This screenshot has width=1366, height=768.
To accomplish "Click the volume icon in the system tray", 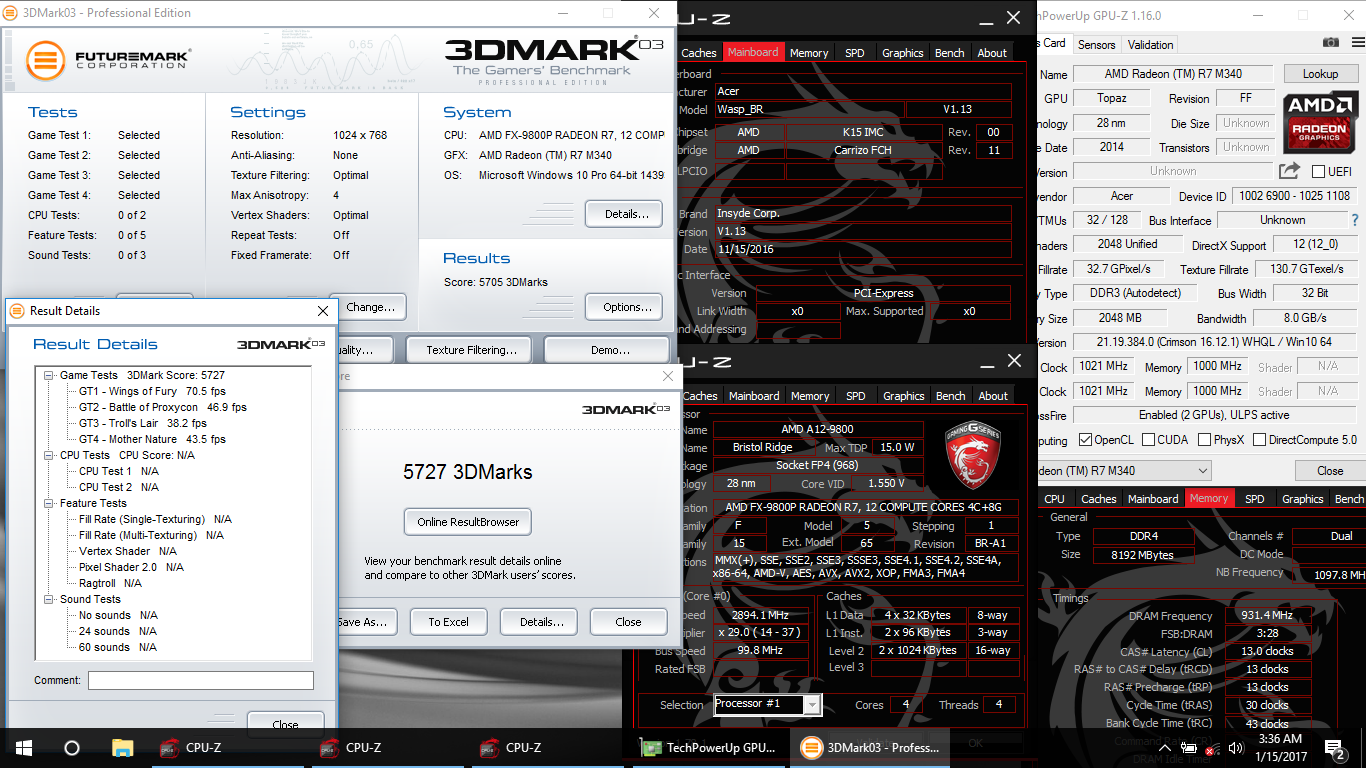I will click(1239, 747).
